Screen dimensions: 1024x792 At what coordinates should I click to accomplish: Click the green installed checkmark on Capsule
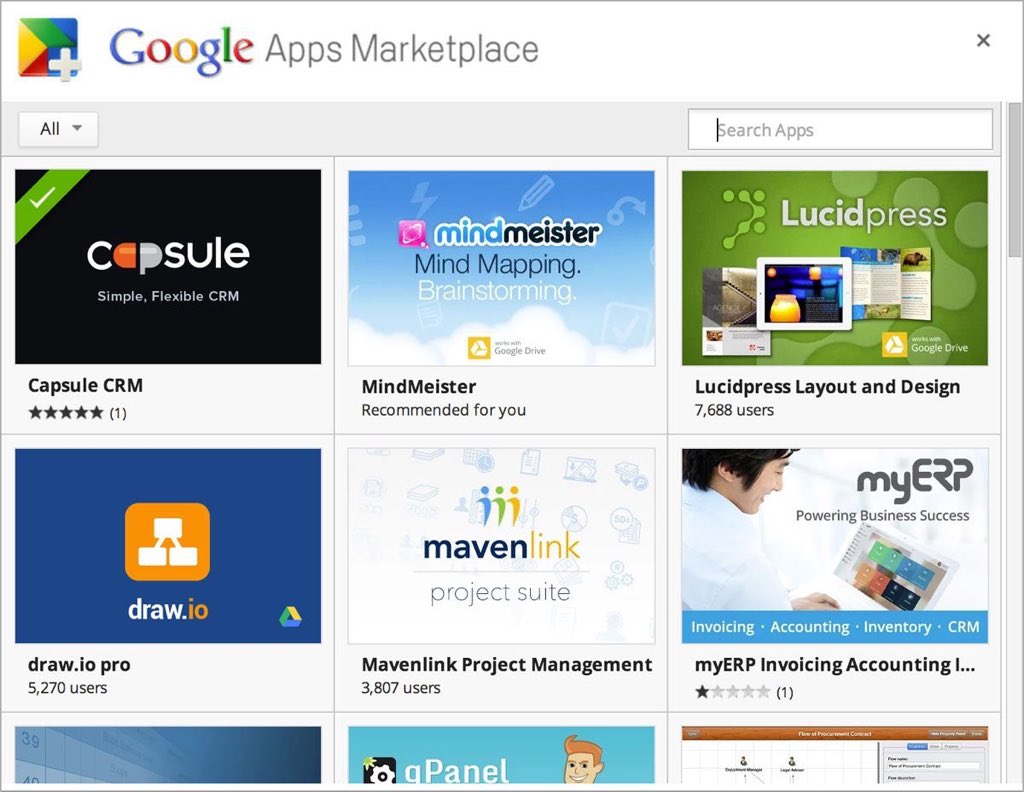click(41, 196)
